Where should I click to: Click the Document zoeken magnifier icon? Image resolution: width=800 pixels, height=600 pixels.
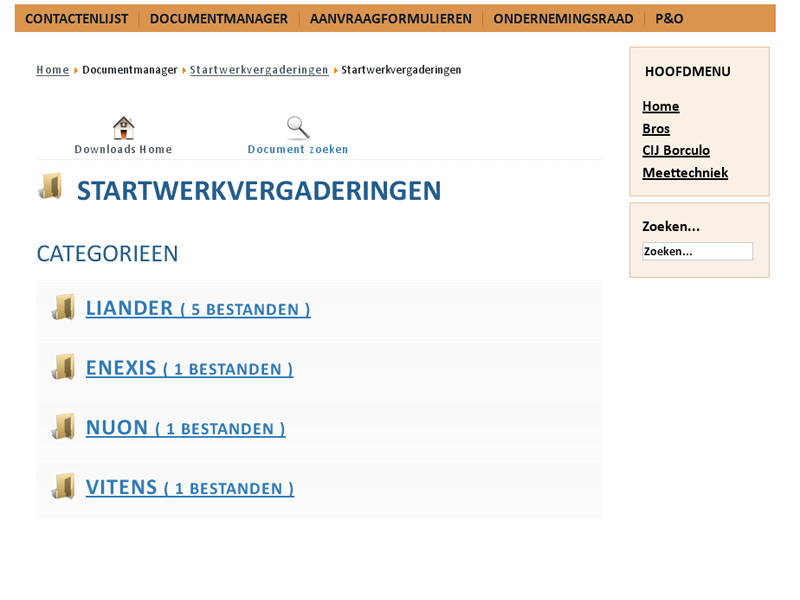click(298, 128)
